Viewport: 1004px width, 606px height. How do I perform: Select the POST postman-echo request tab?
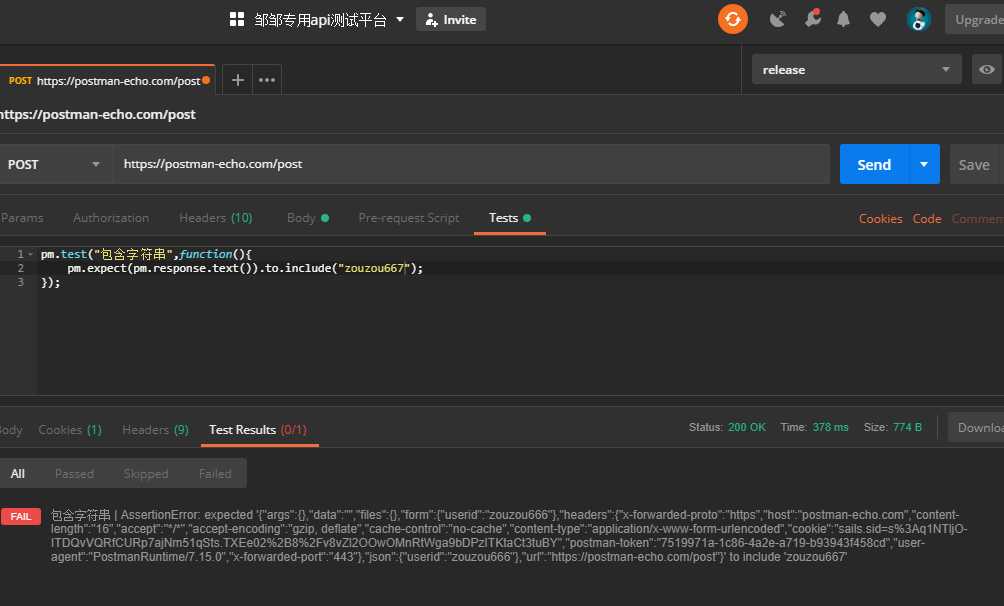tap(106, 81)
